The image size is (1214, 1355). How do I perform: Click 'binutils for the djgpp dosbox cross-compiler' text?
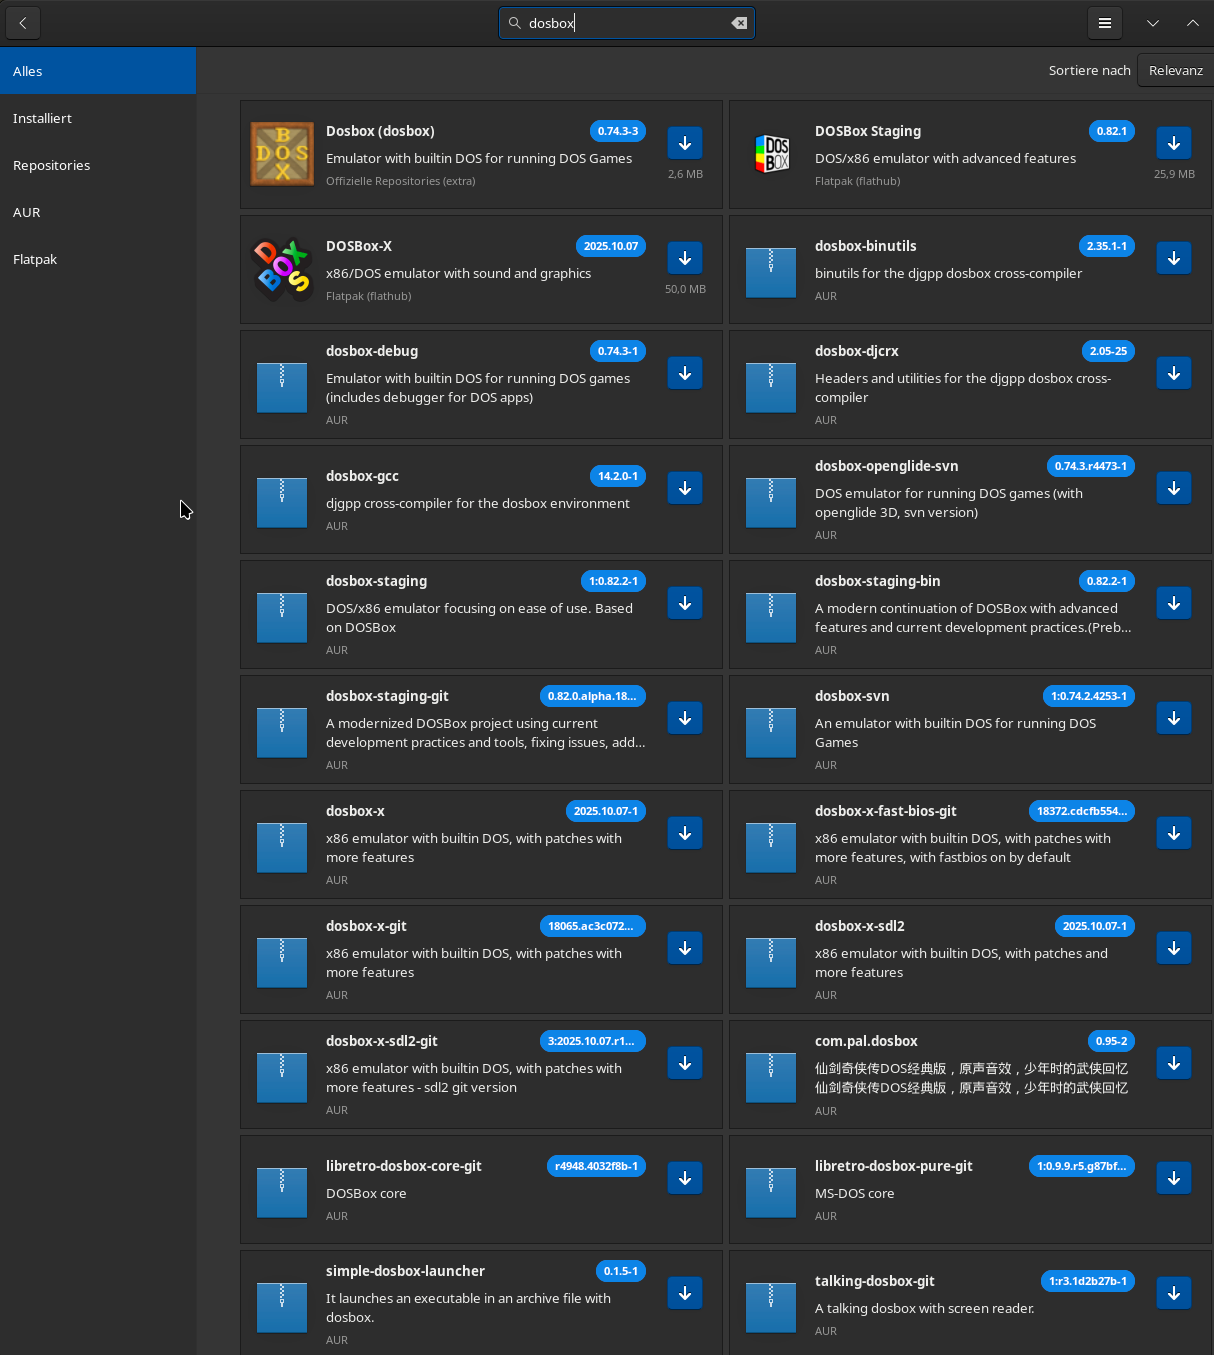point(948,273)
